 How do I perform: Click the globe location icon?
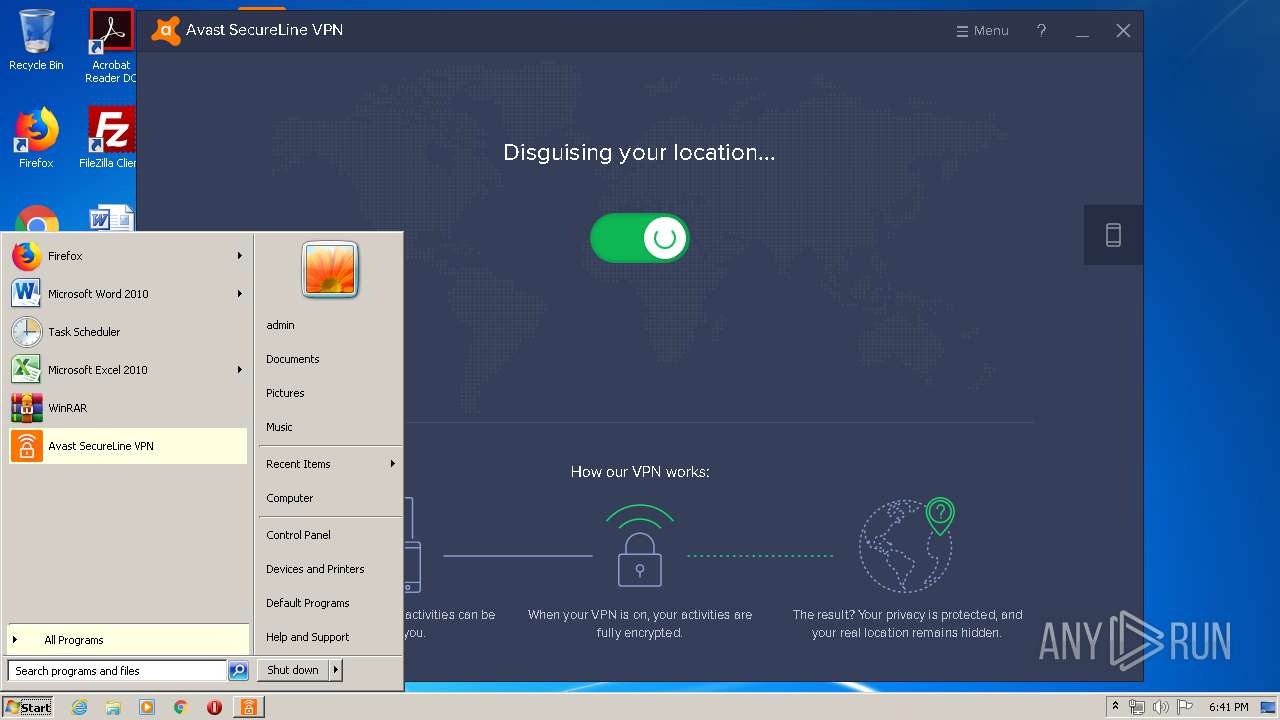click(906, 545)
